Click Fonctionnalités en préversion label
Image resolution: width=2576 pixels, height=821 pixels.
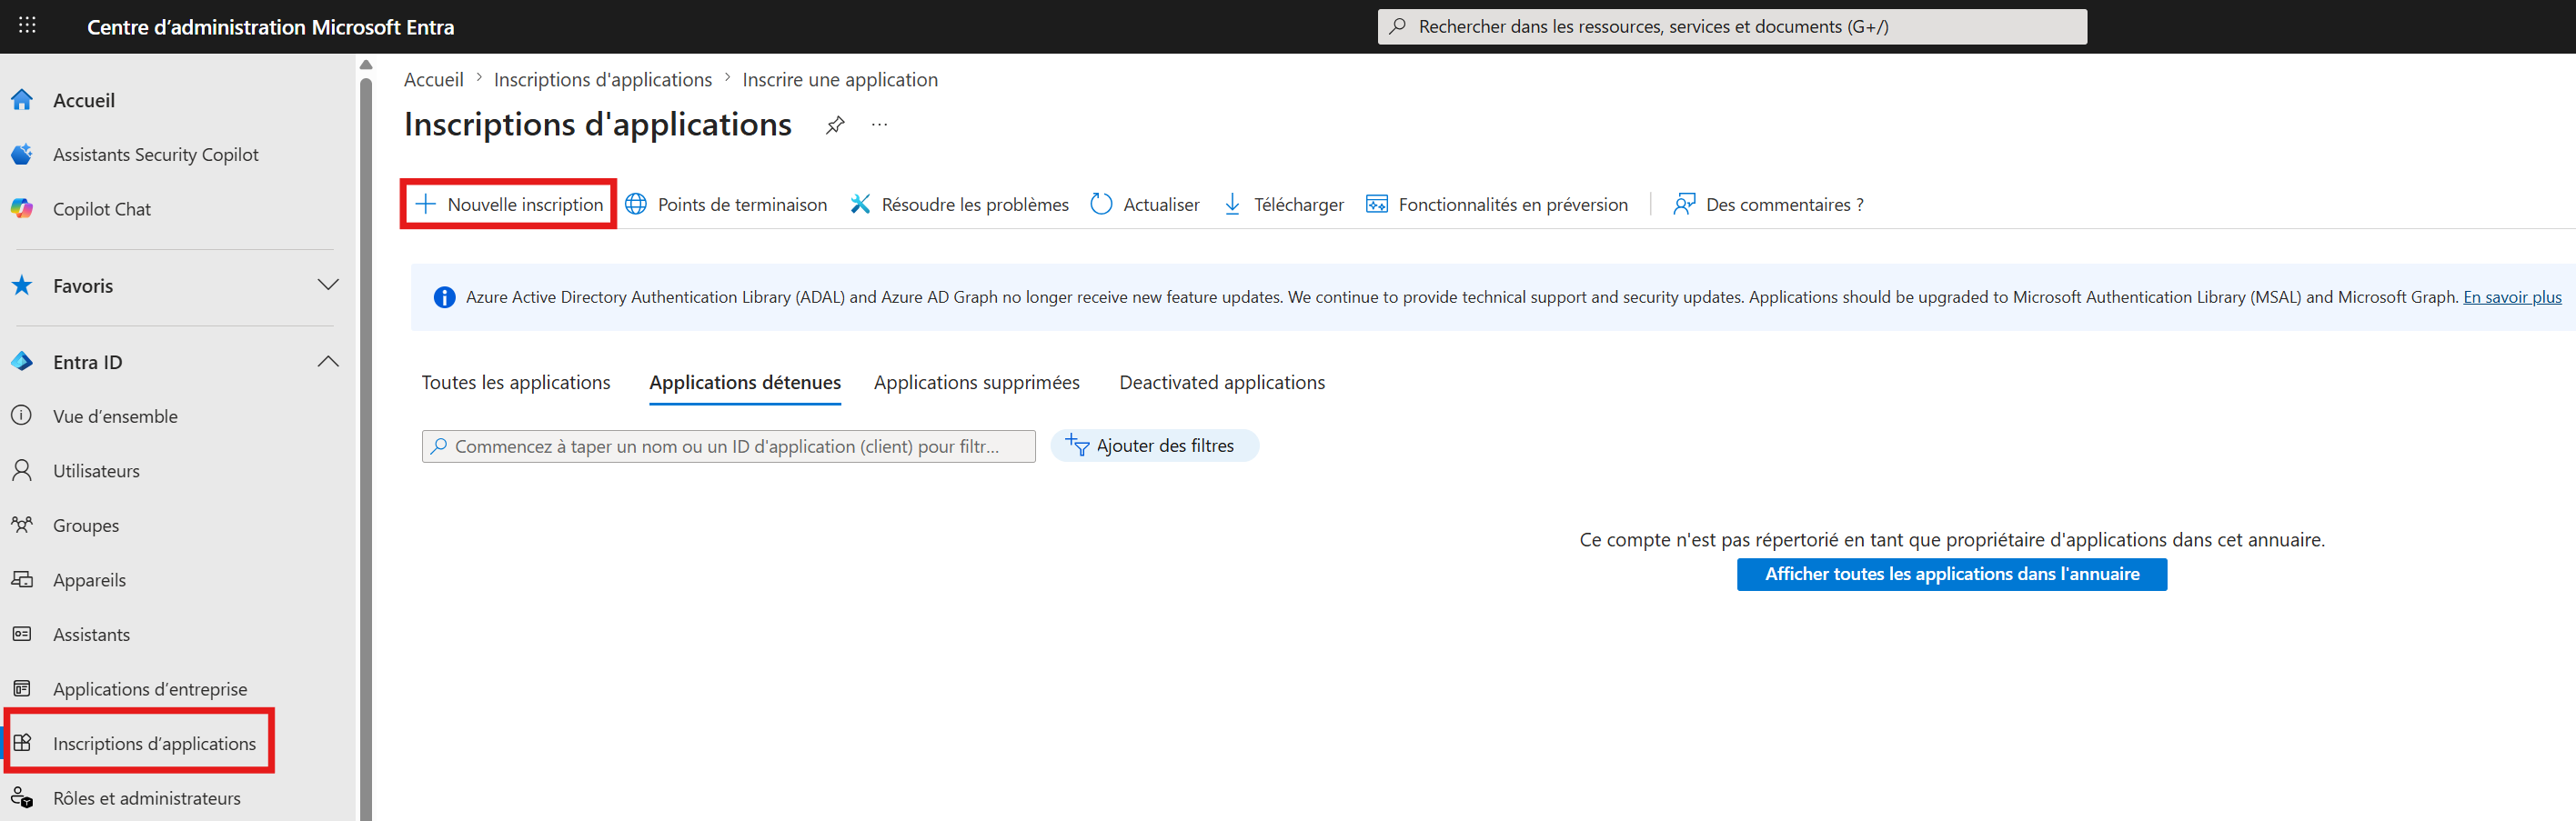tap(1513, 204)
